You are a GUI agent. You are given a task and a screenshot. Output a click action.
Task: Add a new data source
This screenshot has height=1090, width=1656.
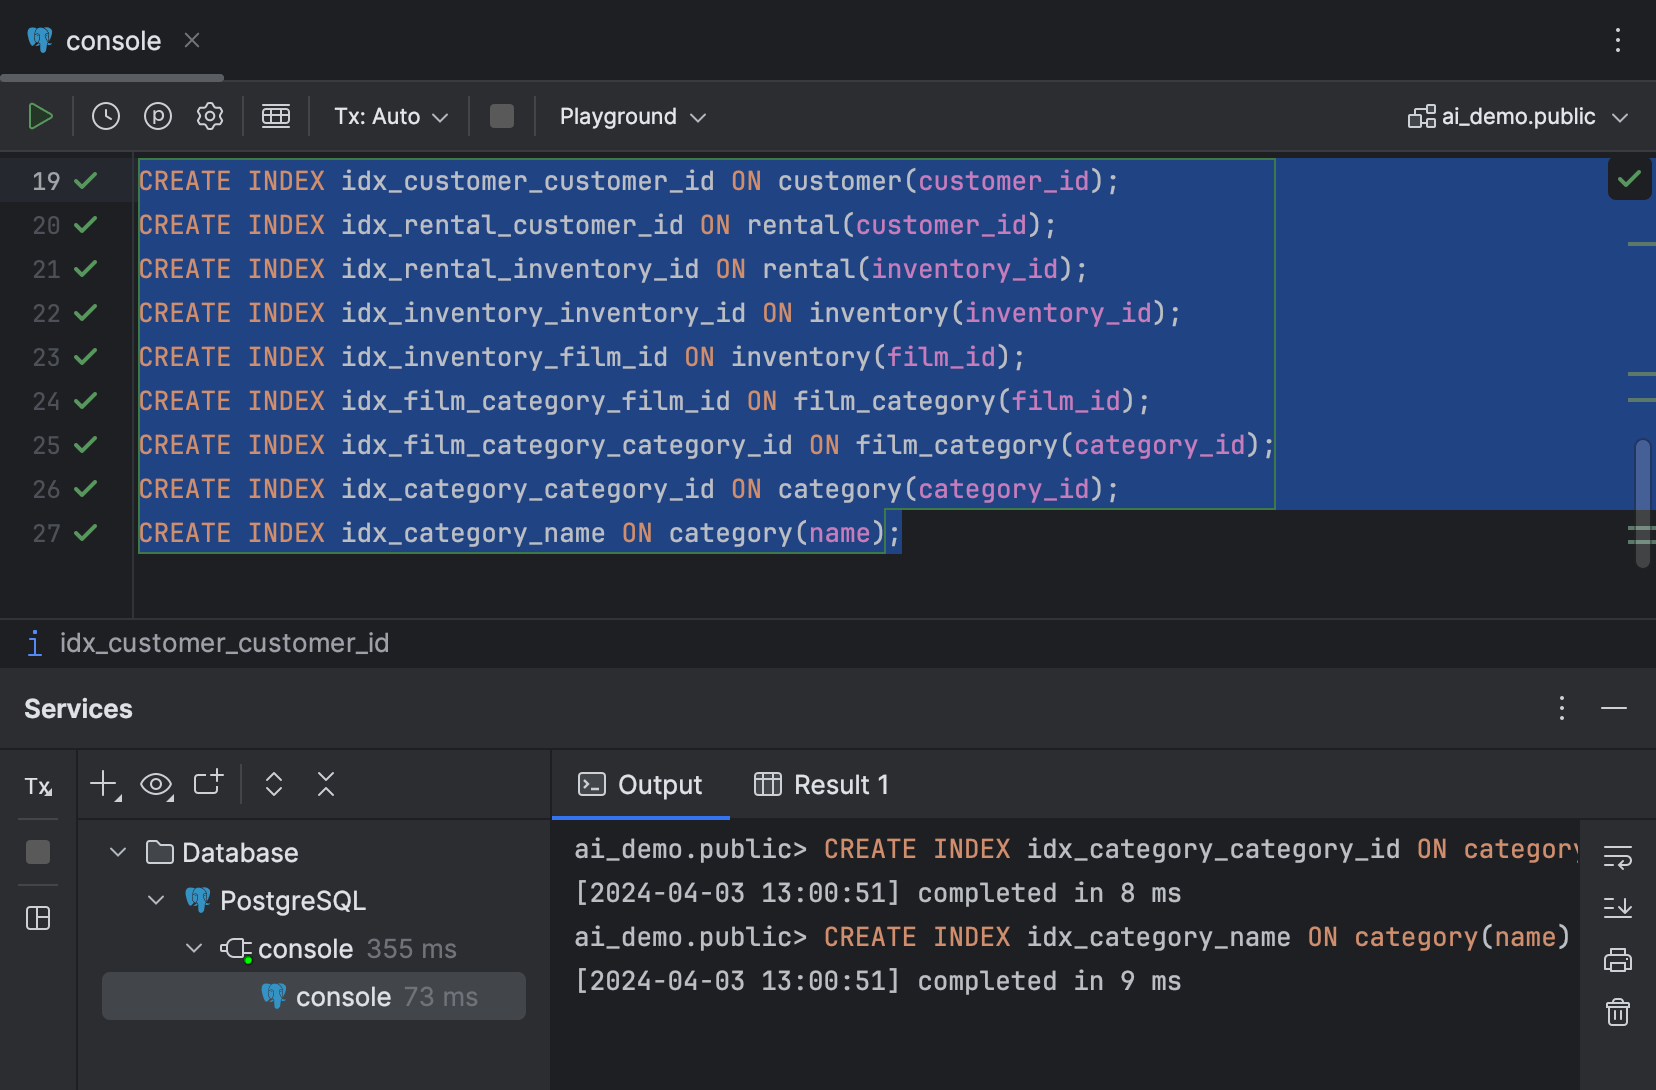tap(101, 785)
